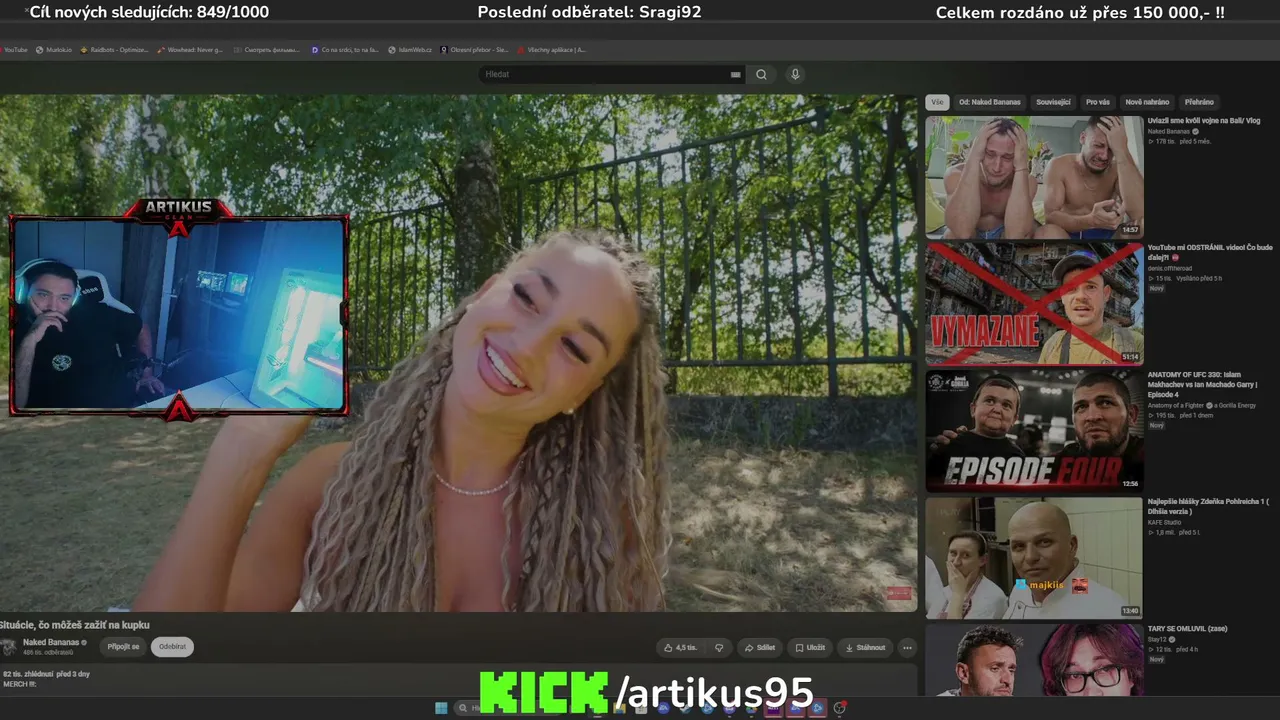Expand the video description with MERCH text
The width and height of the screenshot is (1280, 720).
coord(458,679)
